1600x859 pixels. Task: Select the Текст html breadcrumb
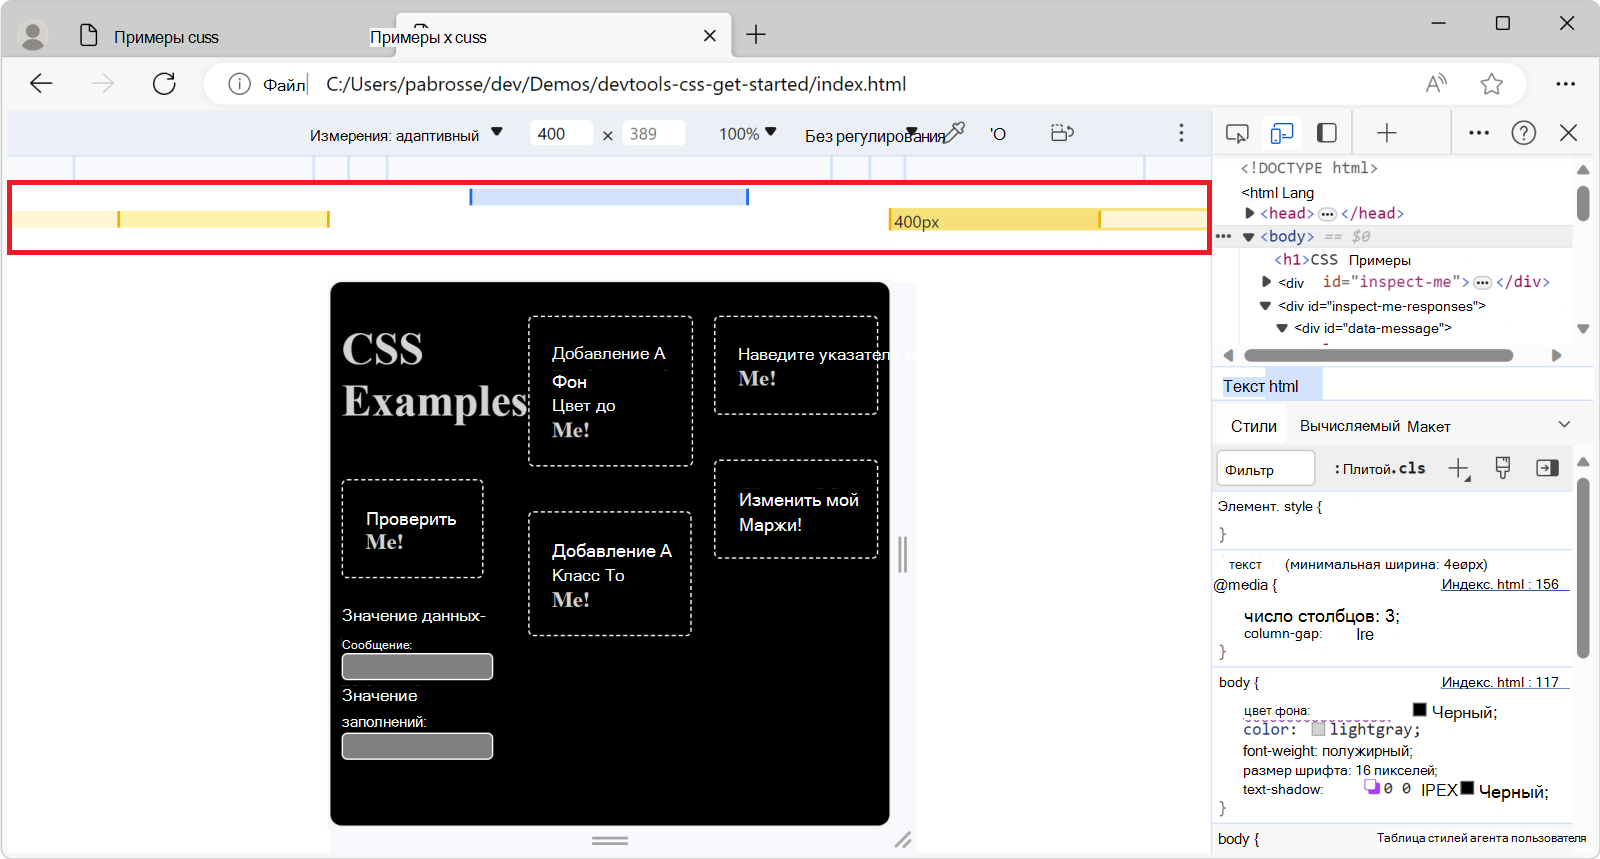tap(1261, 386)
